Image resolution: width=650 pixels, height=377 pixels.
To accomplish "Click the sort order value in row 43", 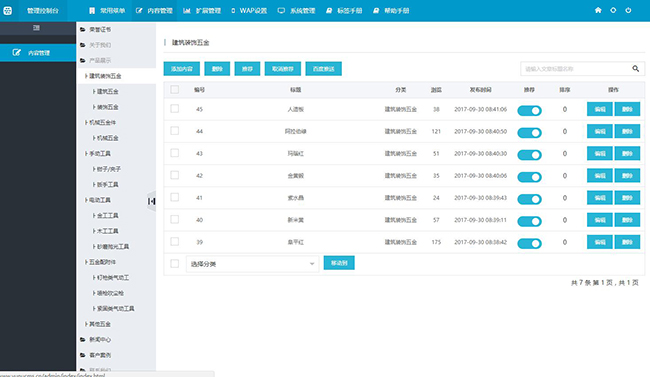I will tap(565, 153).
